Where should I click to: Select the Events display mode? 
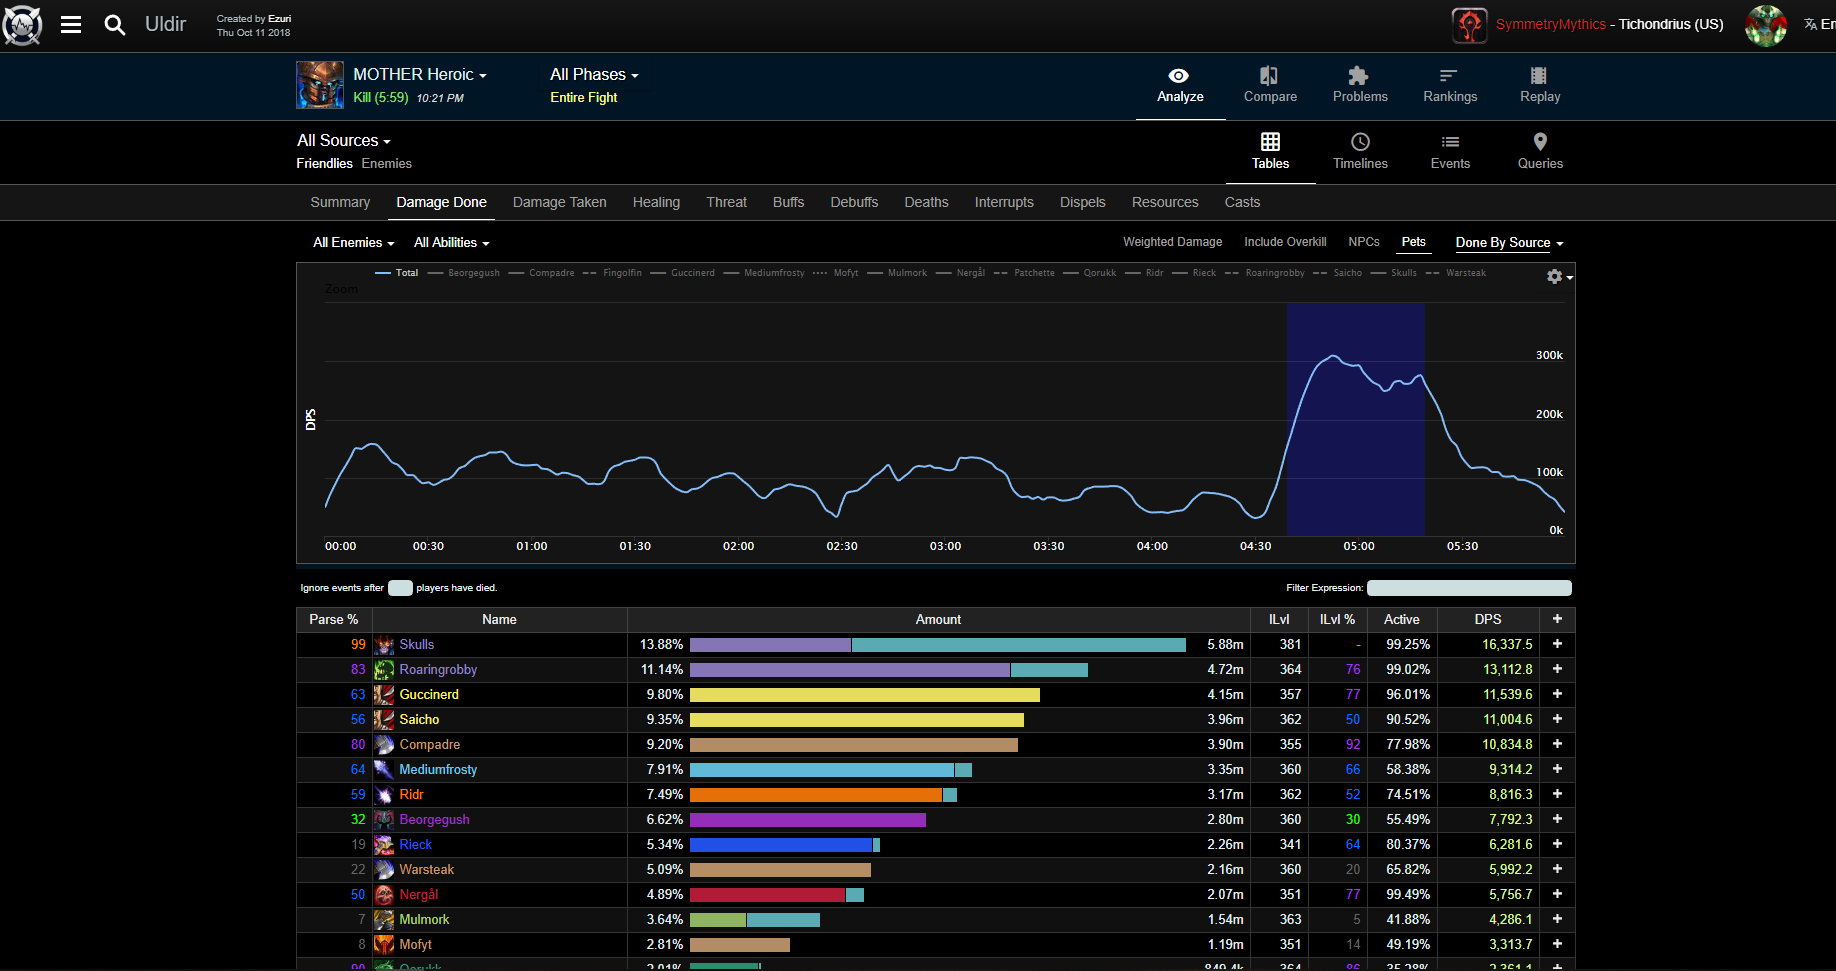click(1450, 152)
